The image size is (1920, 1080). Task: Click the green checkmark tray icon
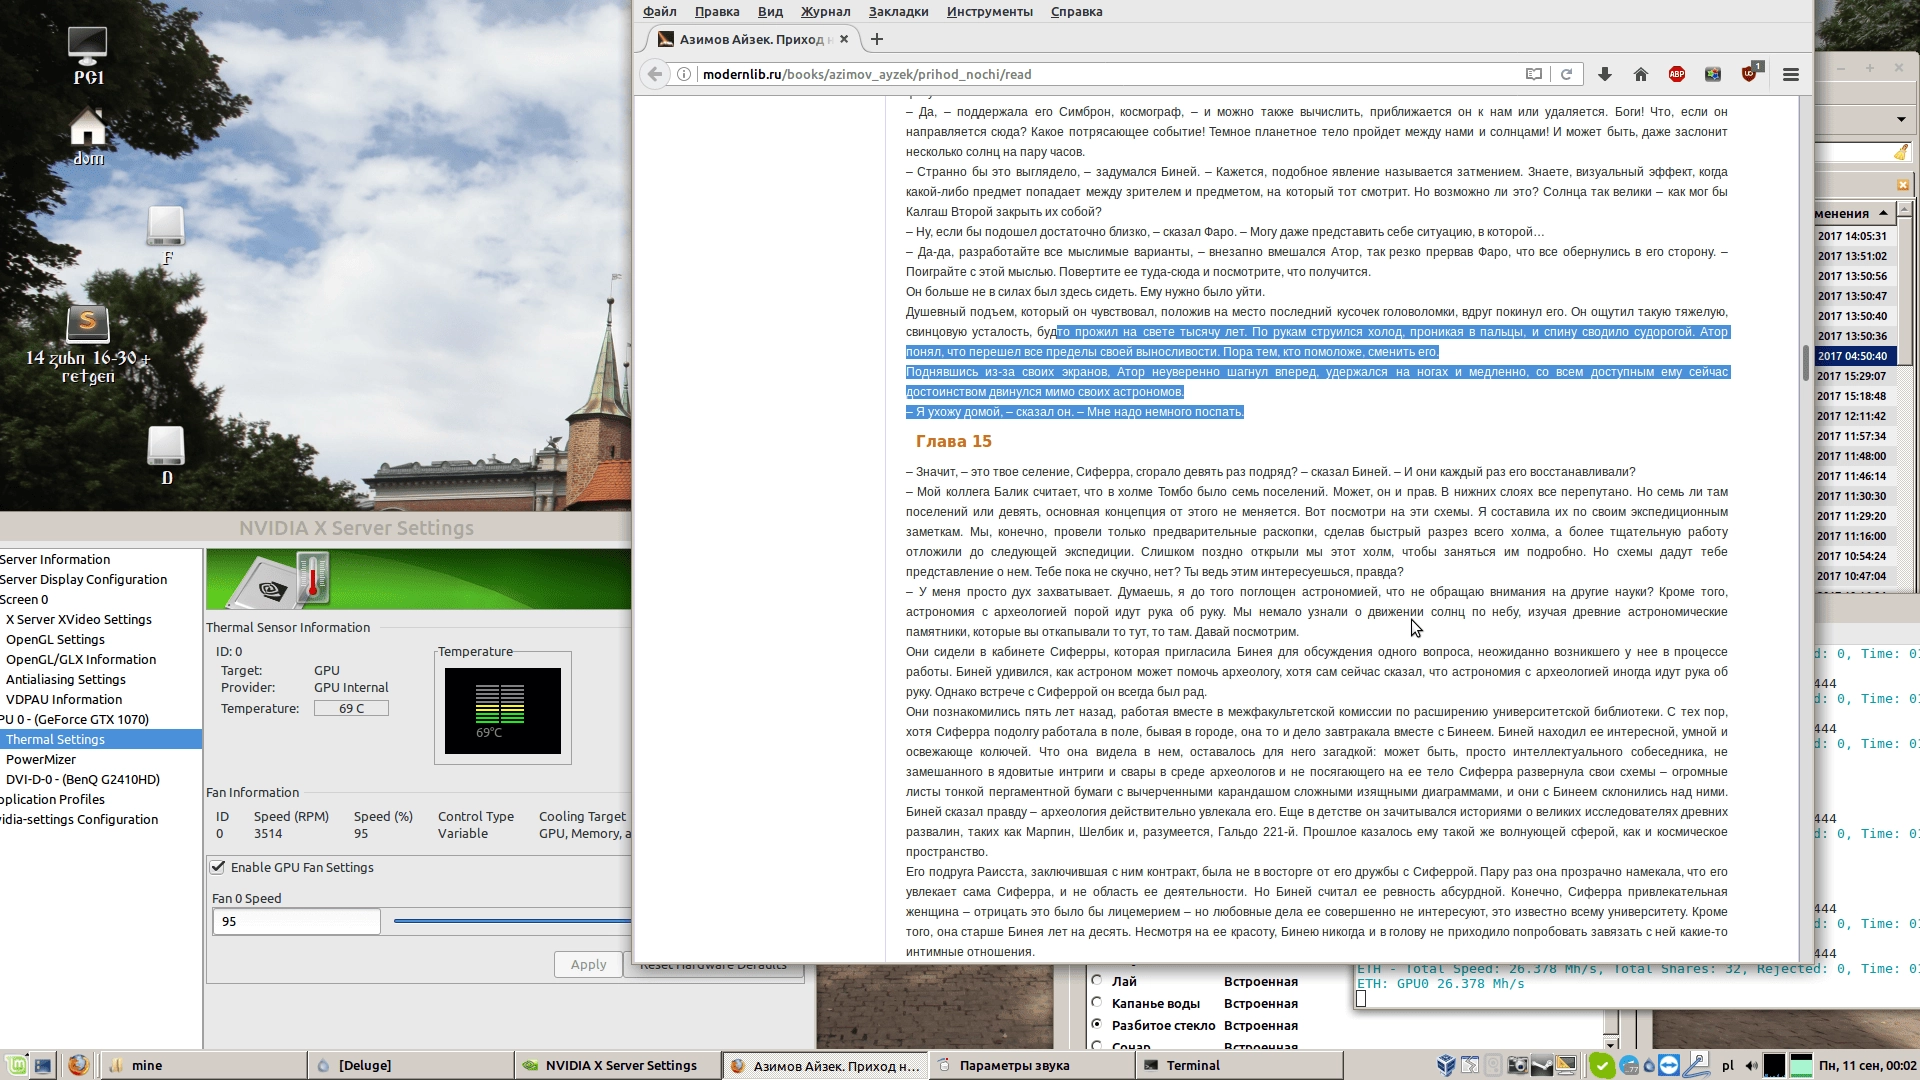pyautogui.click(x=1602, y=1065)
